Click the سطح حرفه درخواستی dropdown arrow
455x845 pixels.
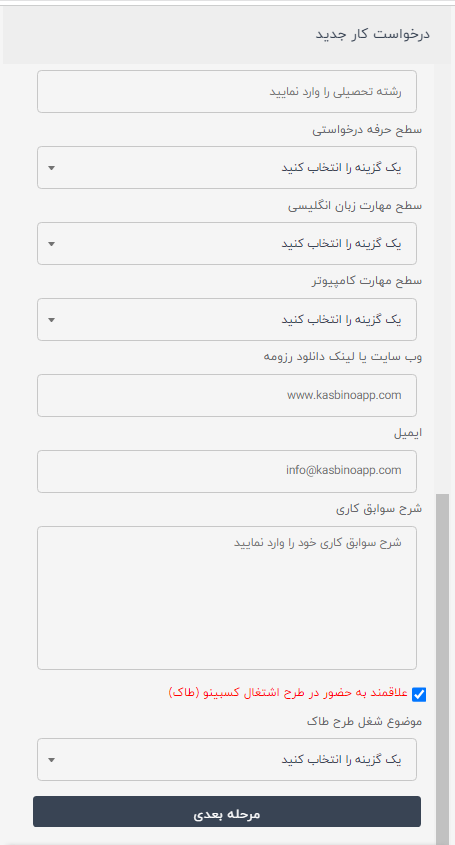(x=51, y=168)
